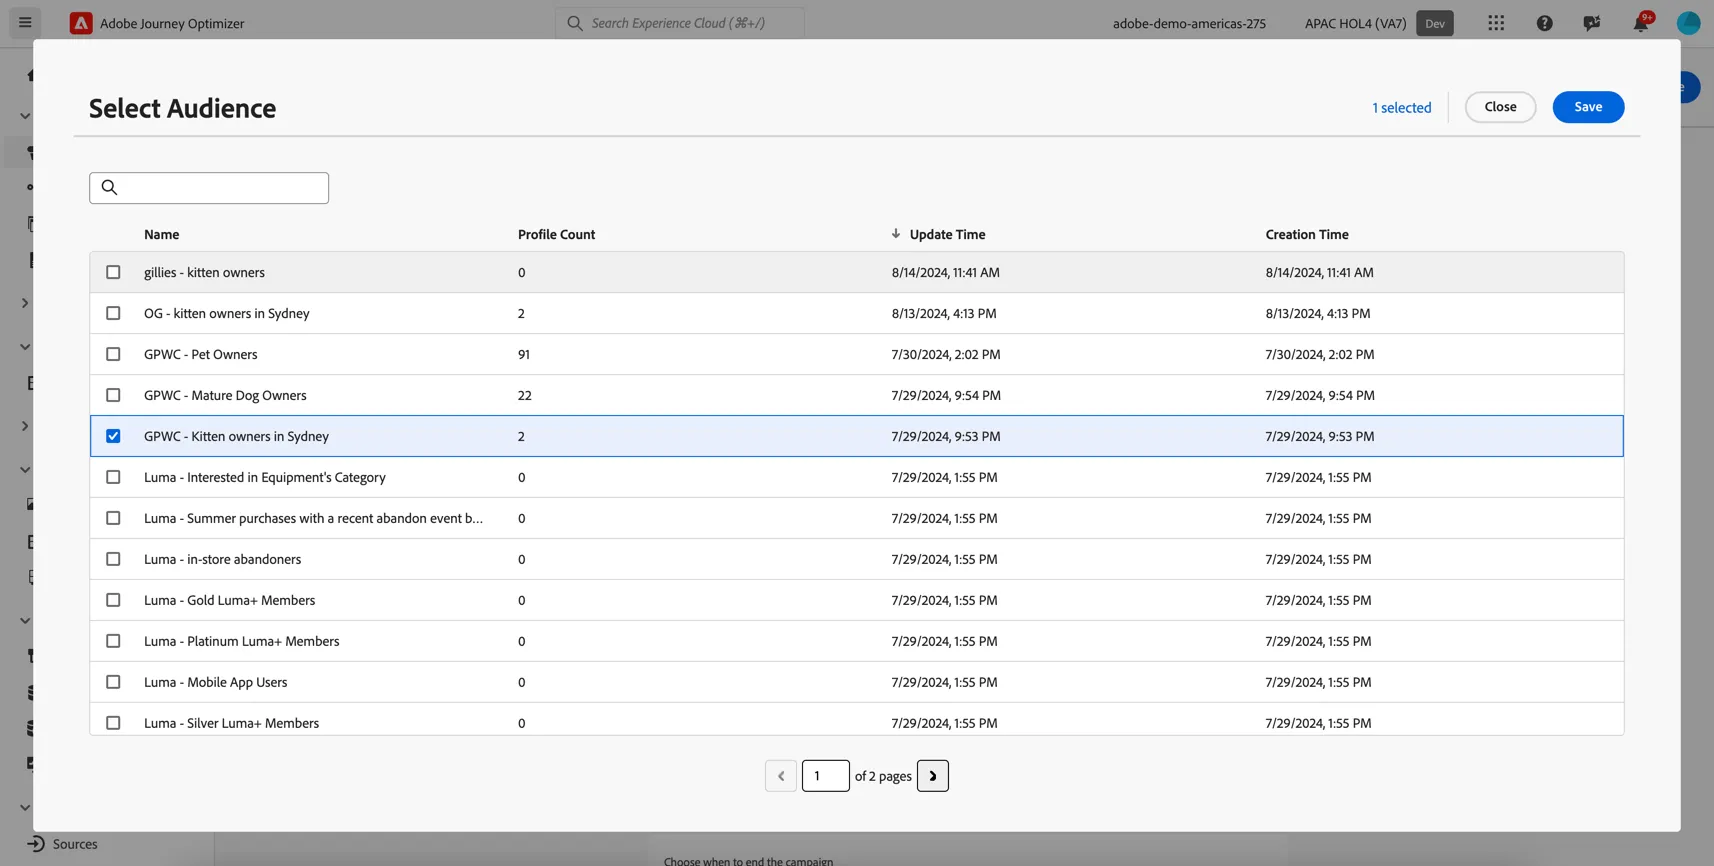Viewport: 1714px width, 866px height.
Task: Go to the next page of audiences
Action: point(933,776)
